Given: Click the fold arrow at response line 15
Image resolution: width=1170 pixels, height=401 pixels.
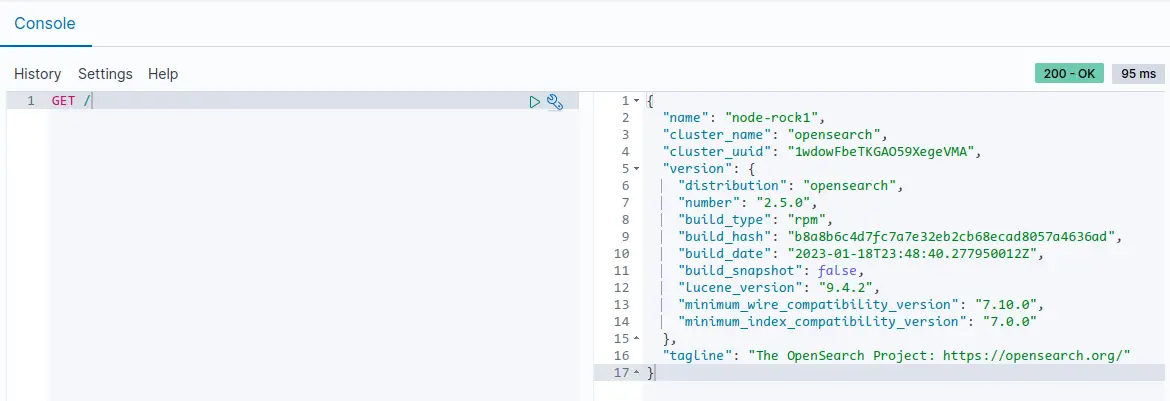Looking at the screenshot, I should point(637,339).
